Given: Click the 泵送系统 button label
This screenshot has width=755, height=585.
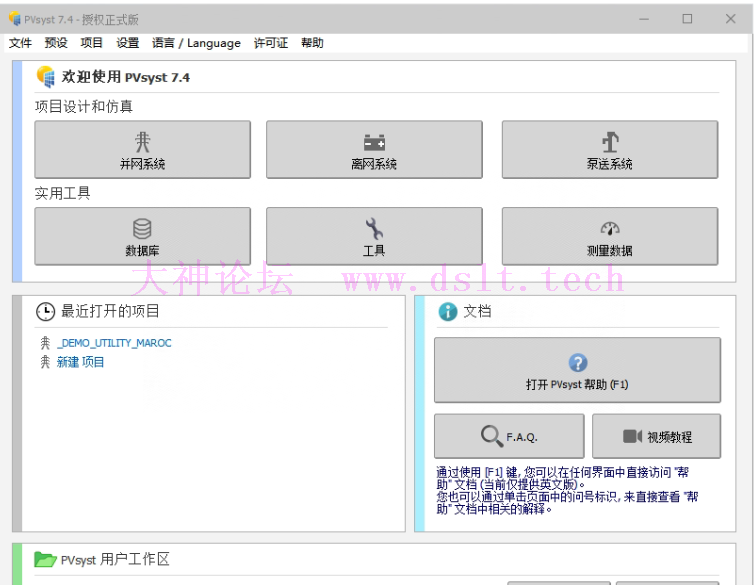Looking at the screenshot, I should coord(610,164).
